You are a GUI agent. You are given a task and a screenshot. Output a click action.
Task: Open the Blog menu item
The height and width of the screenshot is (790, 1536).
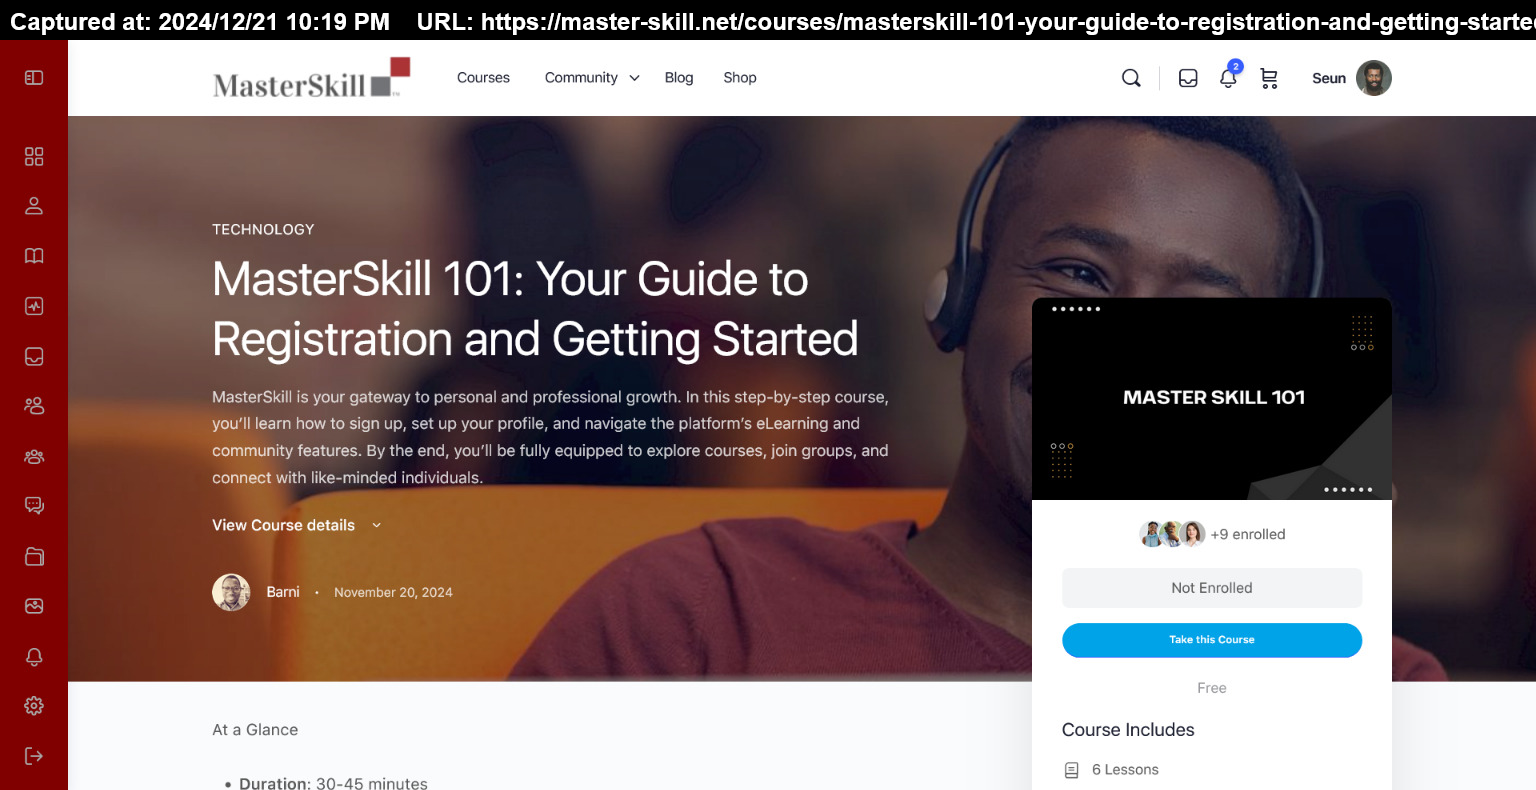click(x=679, y=78)
